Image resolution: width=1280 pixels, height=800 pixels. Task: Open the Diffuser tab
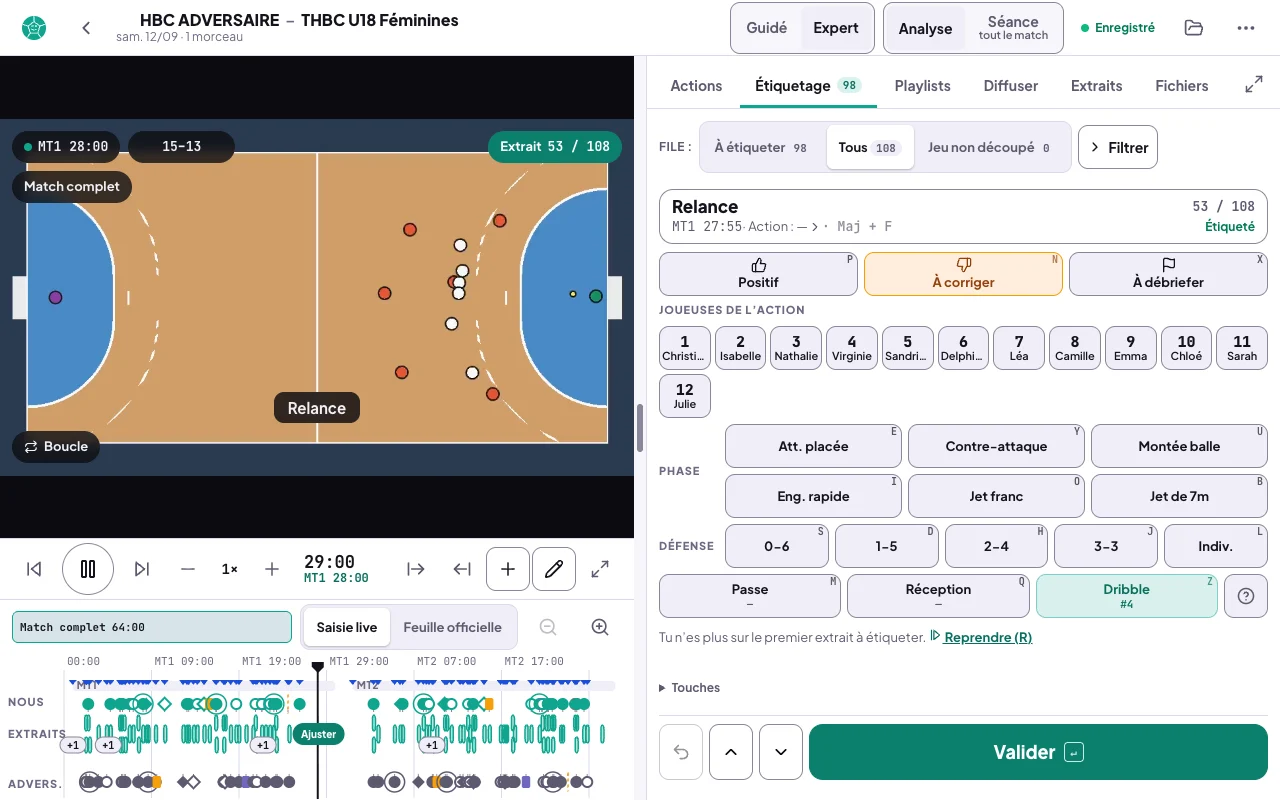[x=1010, y=86]
